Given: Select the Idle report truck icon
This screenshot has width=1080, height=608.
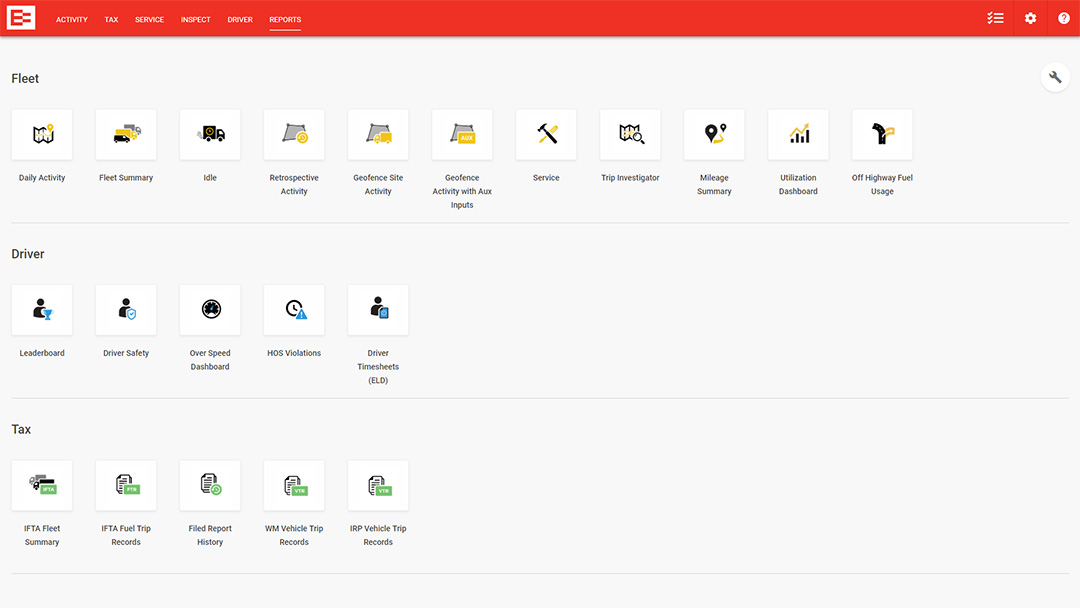Looking at the screenshot, I should (x=210, y=135).
